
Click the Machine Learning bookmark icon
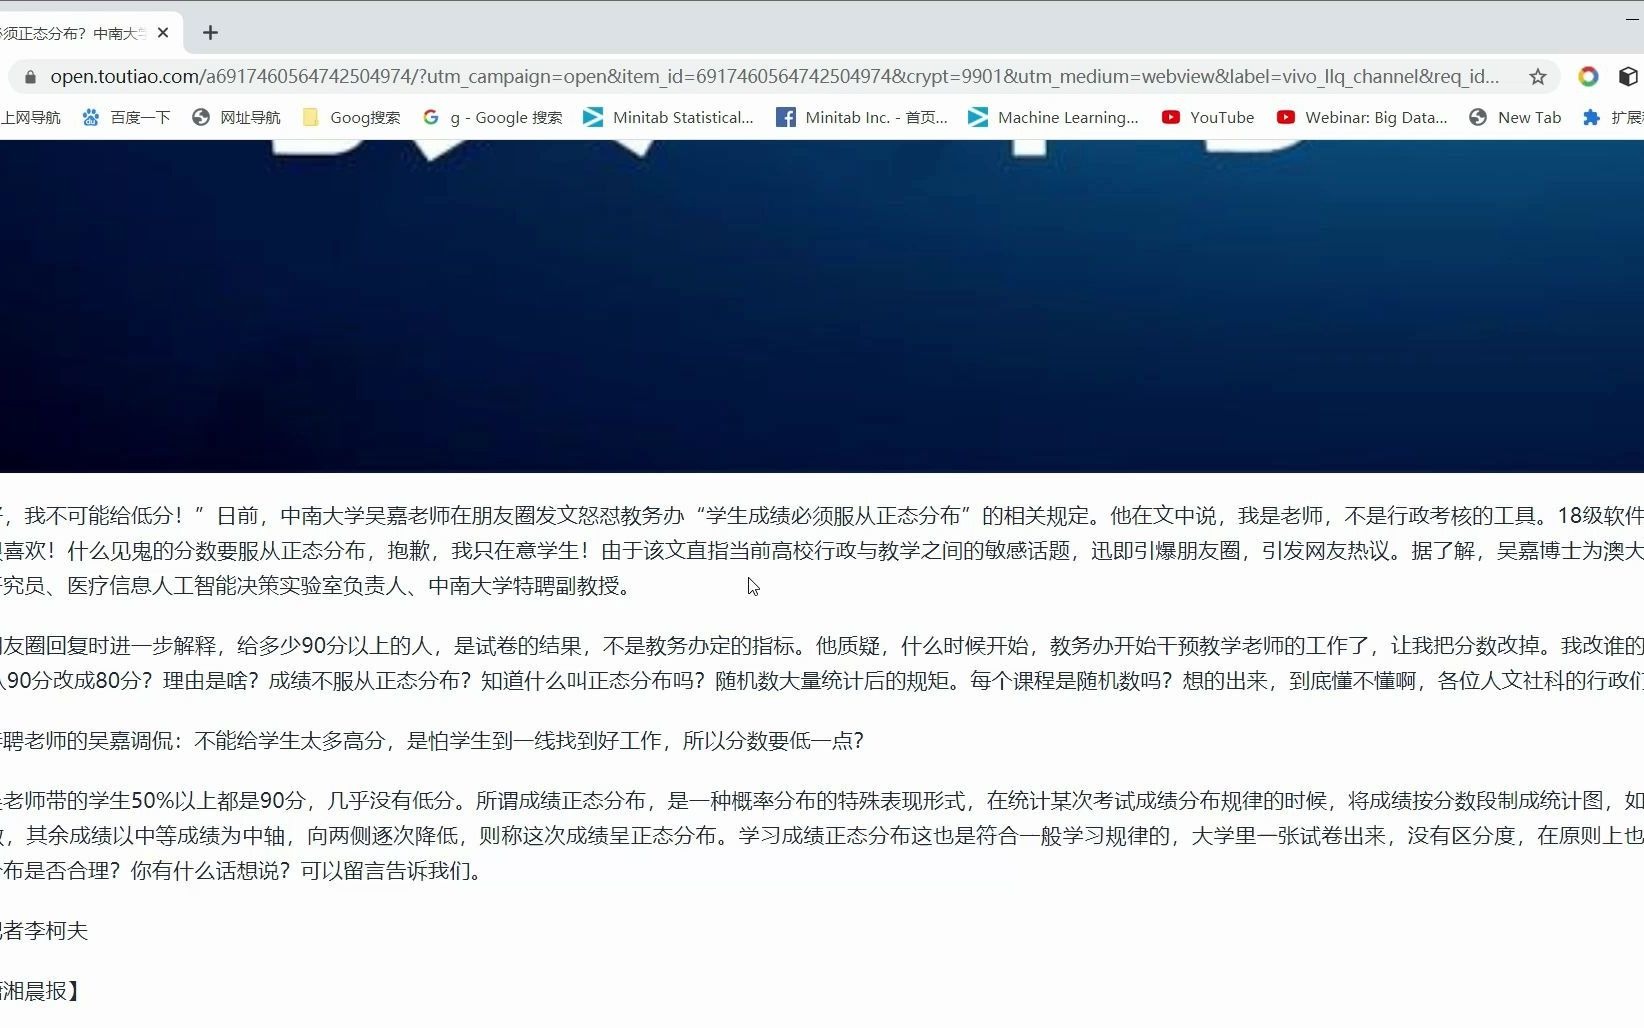point(977,117)
